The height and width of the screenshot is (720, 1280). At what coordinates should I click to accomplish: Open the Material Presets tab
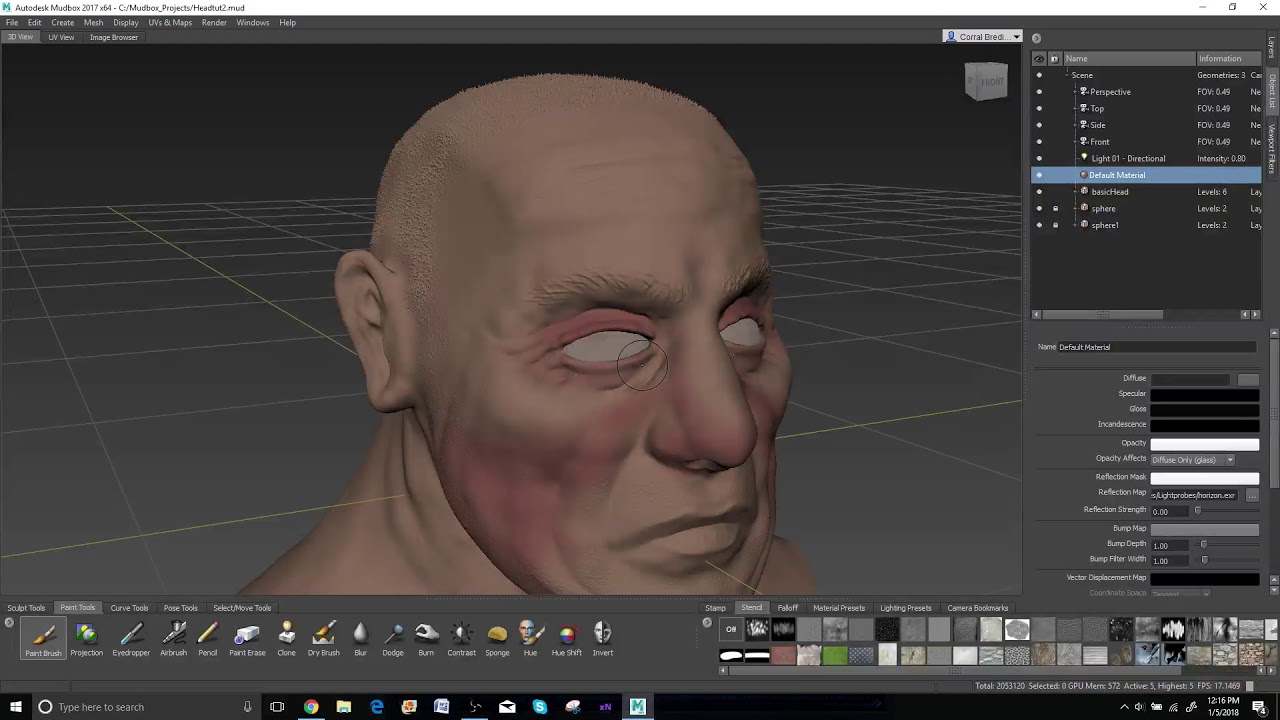click(839, 608)
